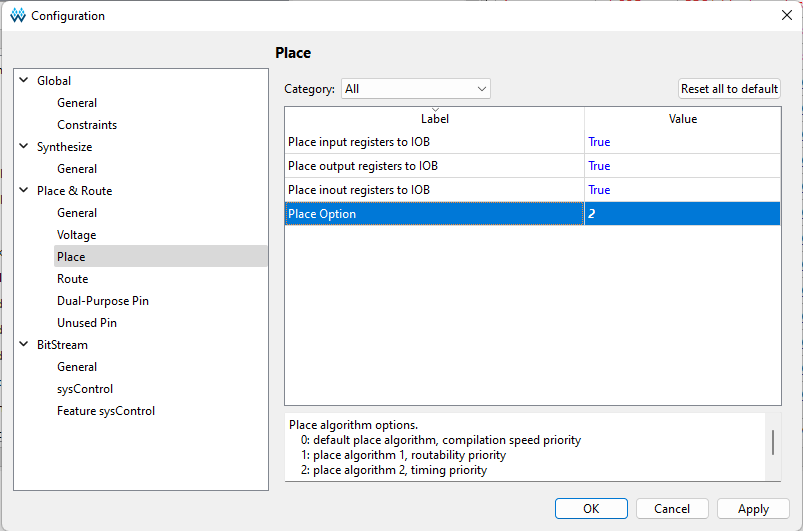Collapse the Place & Route tree node

(24, 190)
